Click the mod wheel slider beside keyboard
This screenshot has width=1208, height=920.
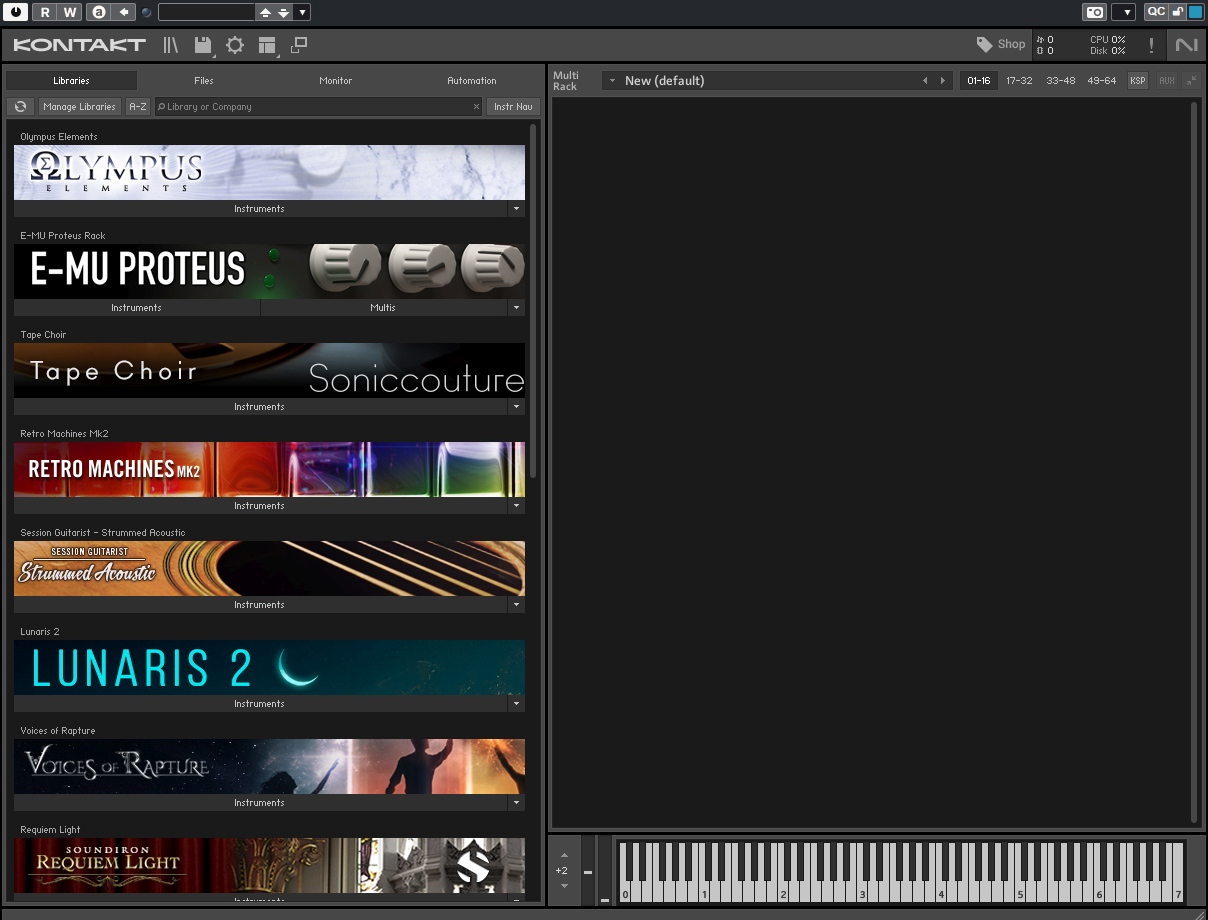pos(604,872)
